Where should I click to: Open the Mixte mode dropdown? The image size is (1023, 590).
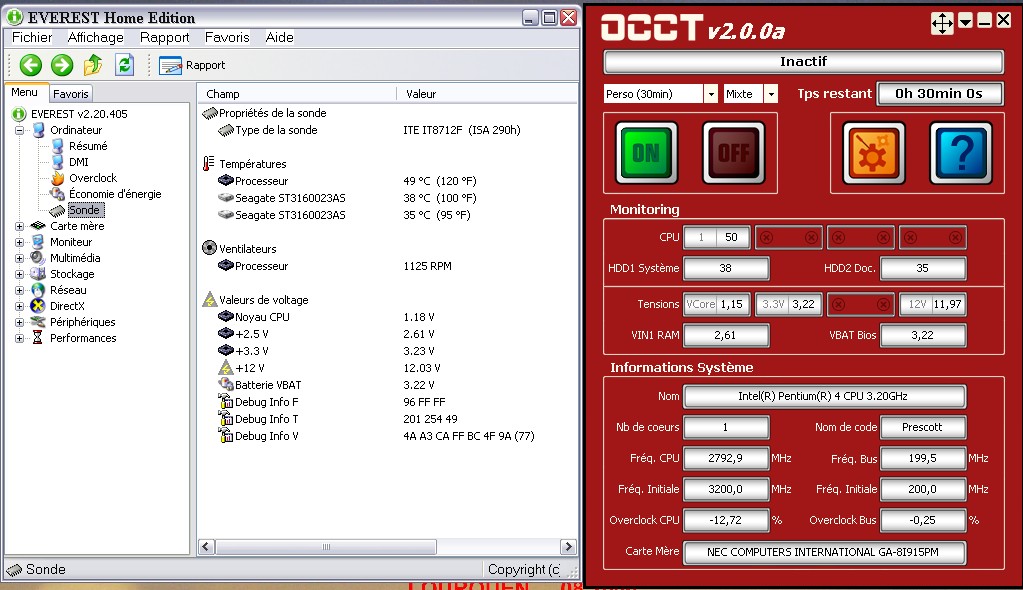(x=771, y=94)
